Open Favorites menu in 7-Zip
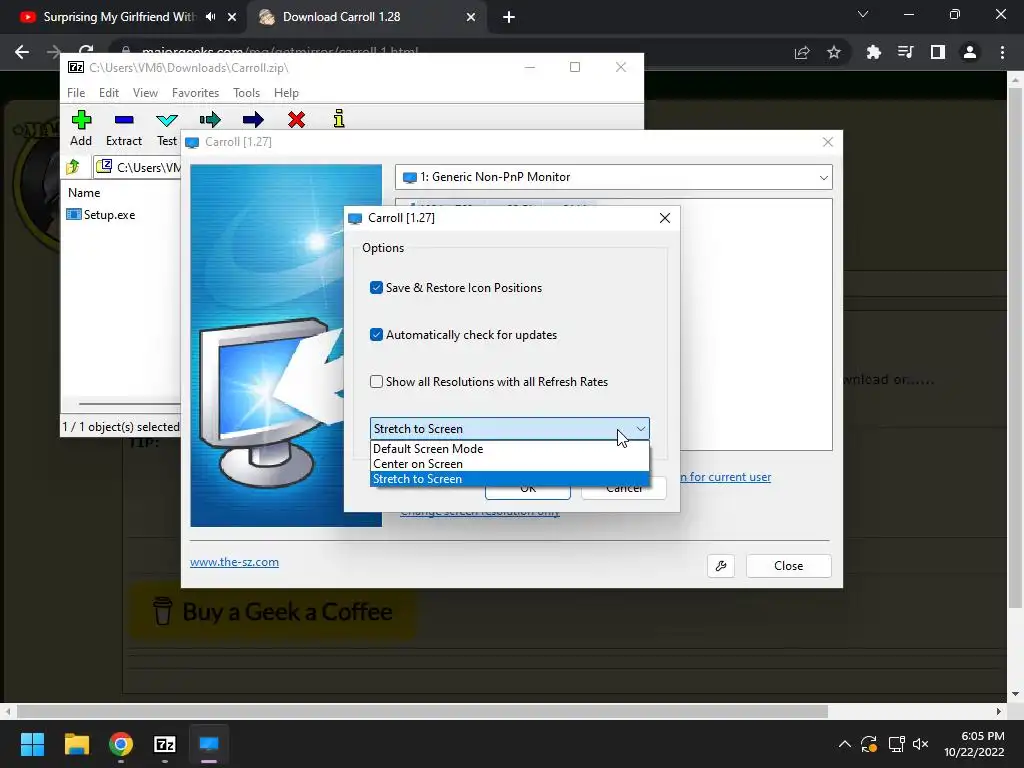Image resolution: width=1024 pixels, height=768 pixels. (x=195, y=93)
